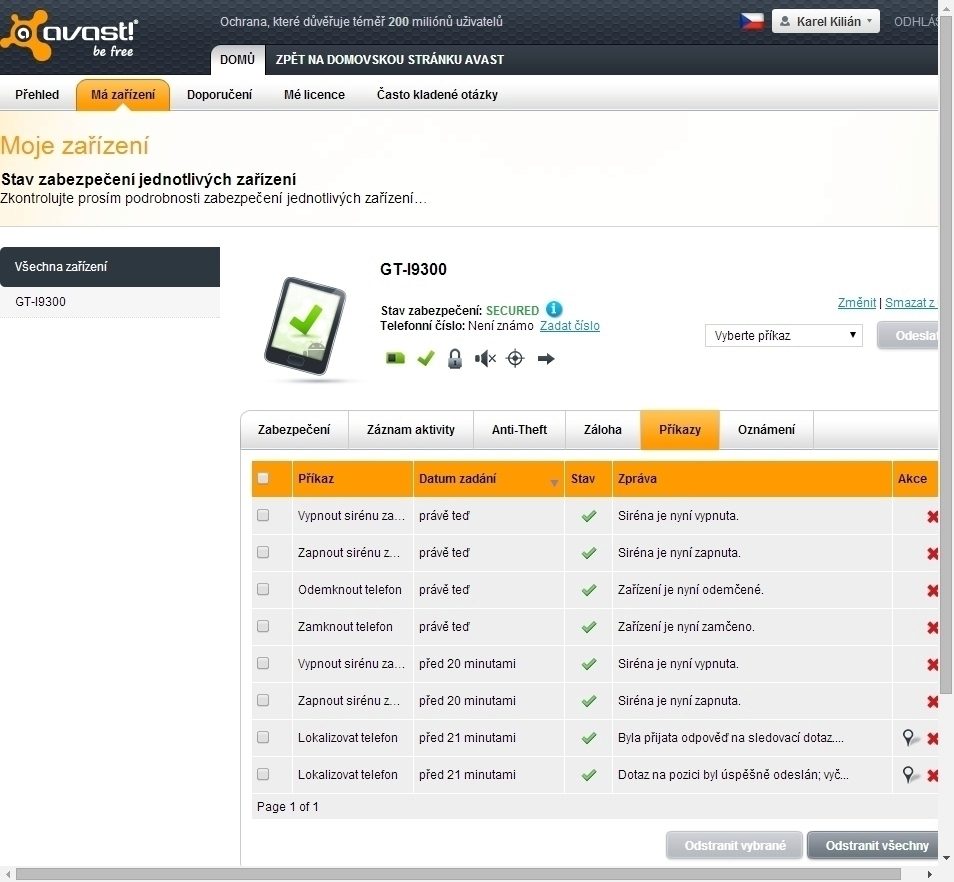
Task: Sort by the Stav column header
Action: (588, 479)
